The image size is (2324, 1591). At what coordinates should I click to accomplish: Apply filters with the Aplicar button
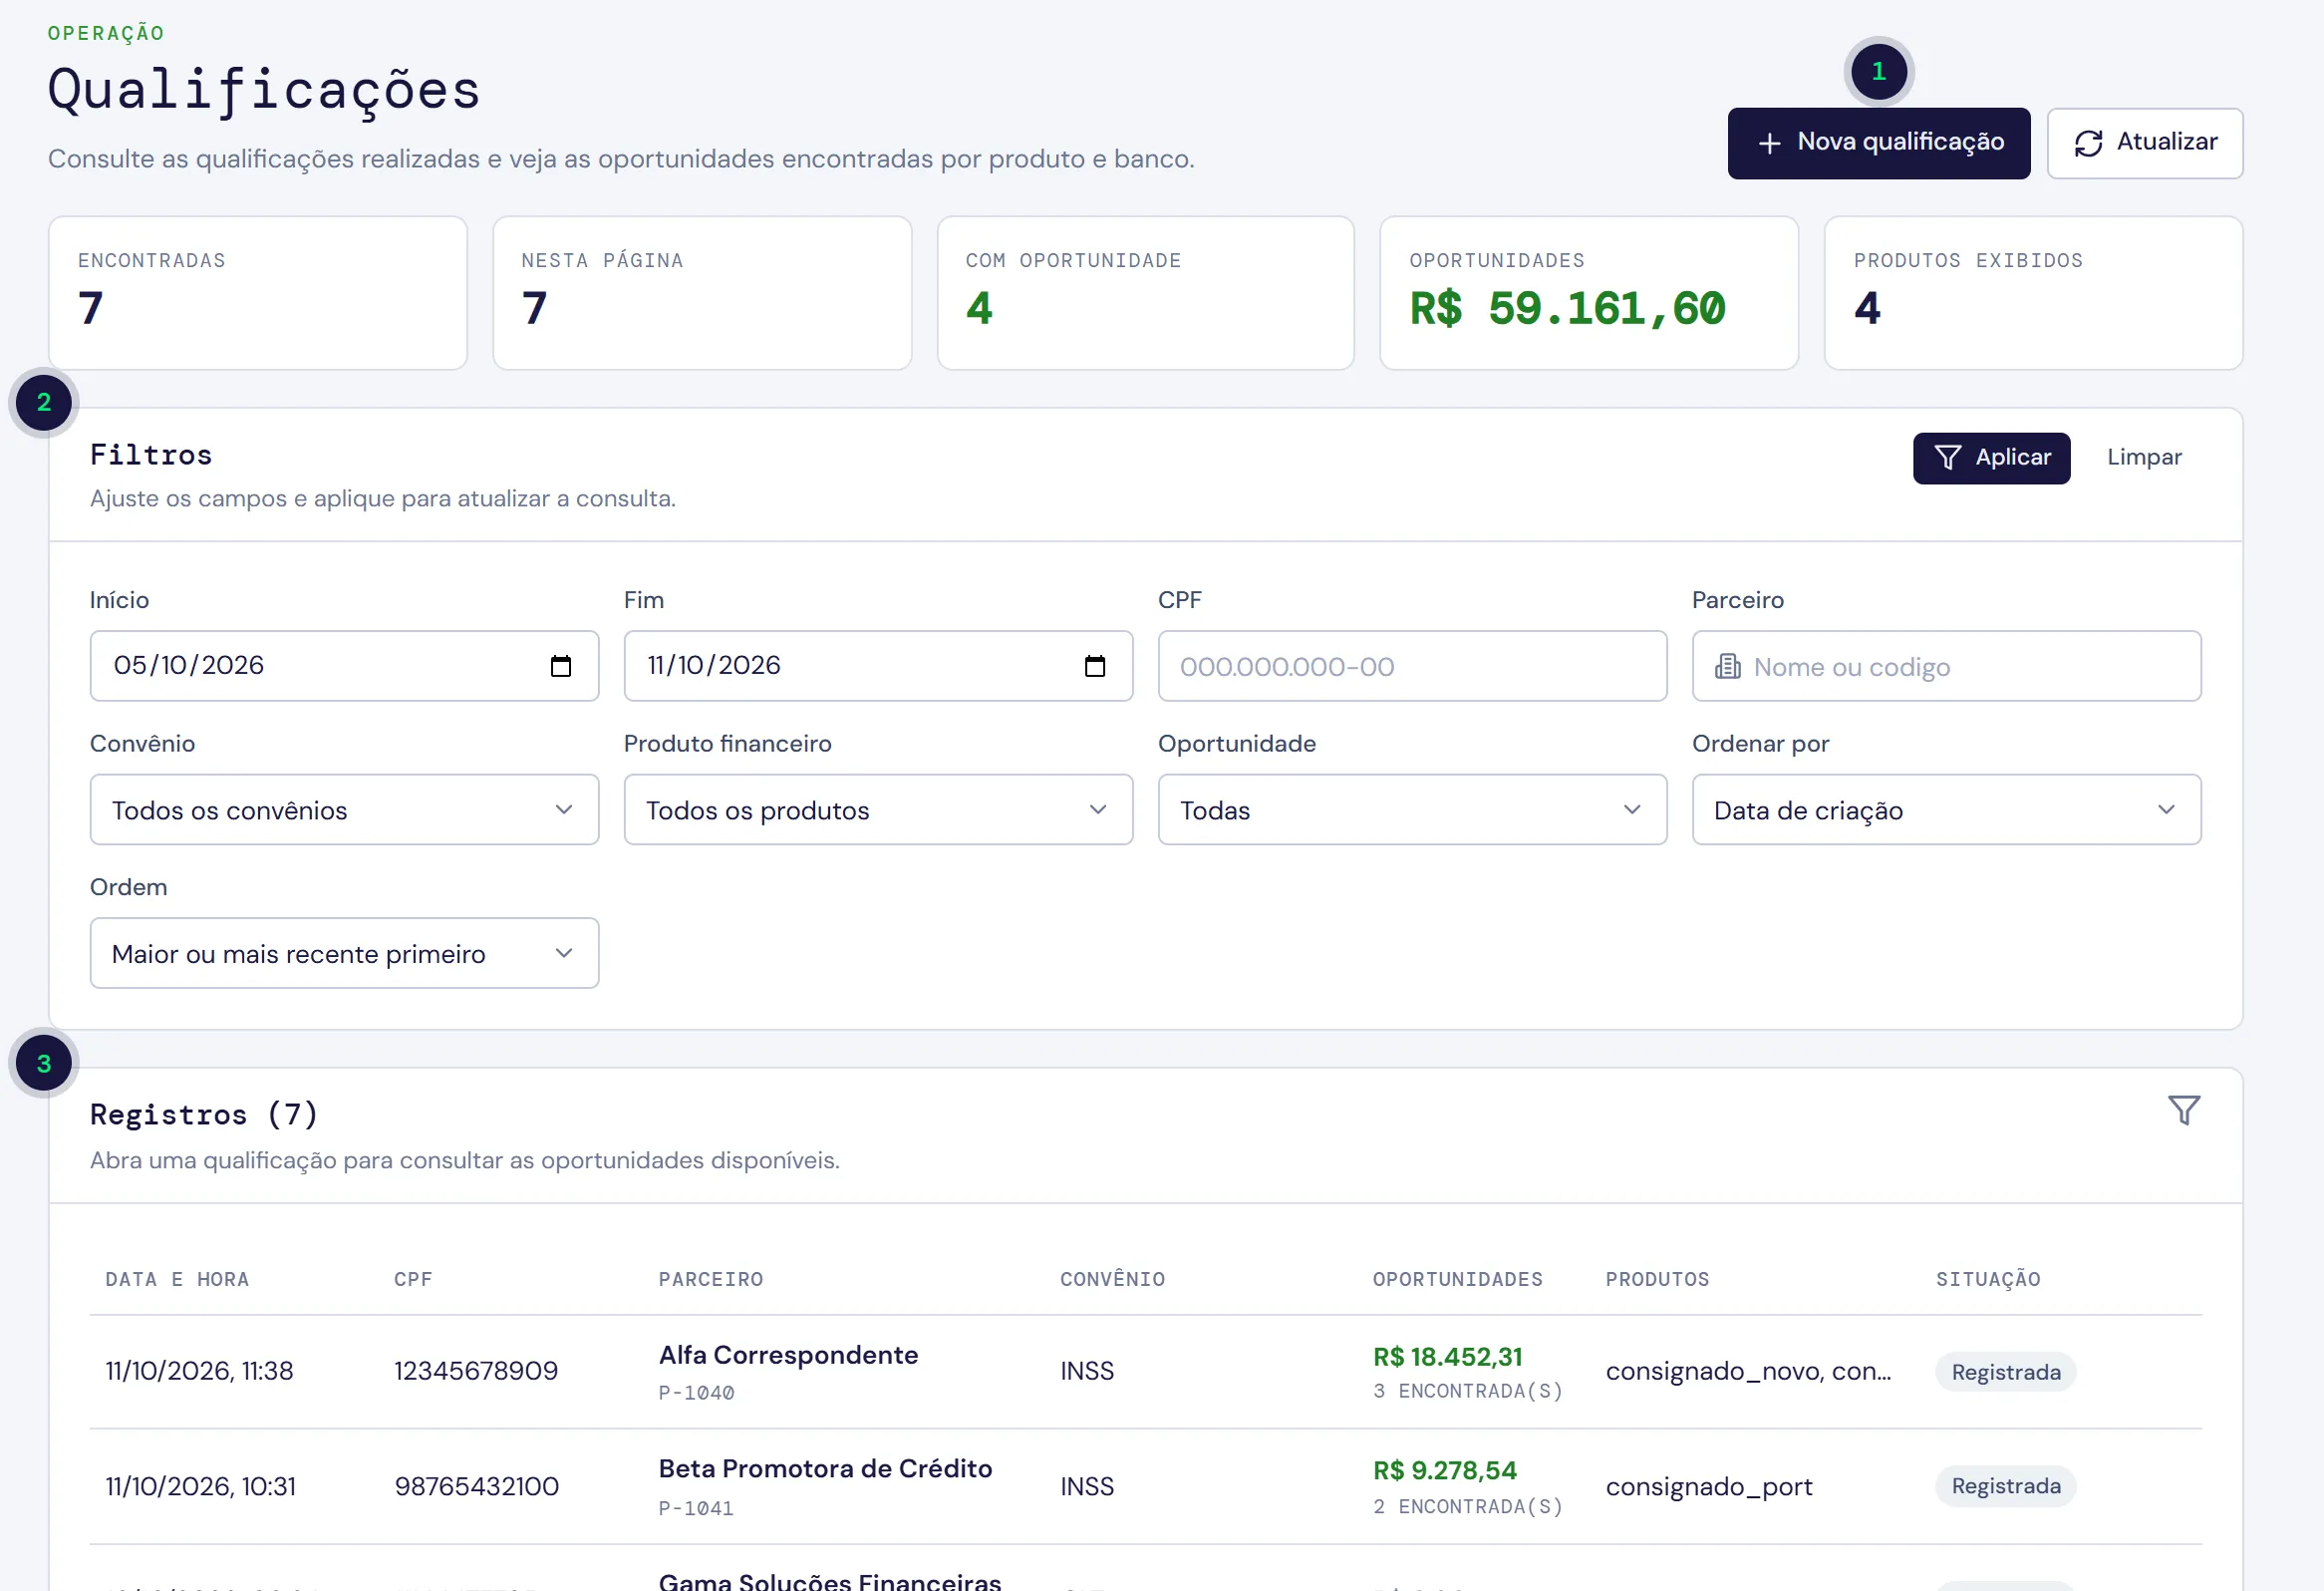[1991, 458]
